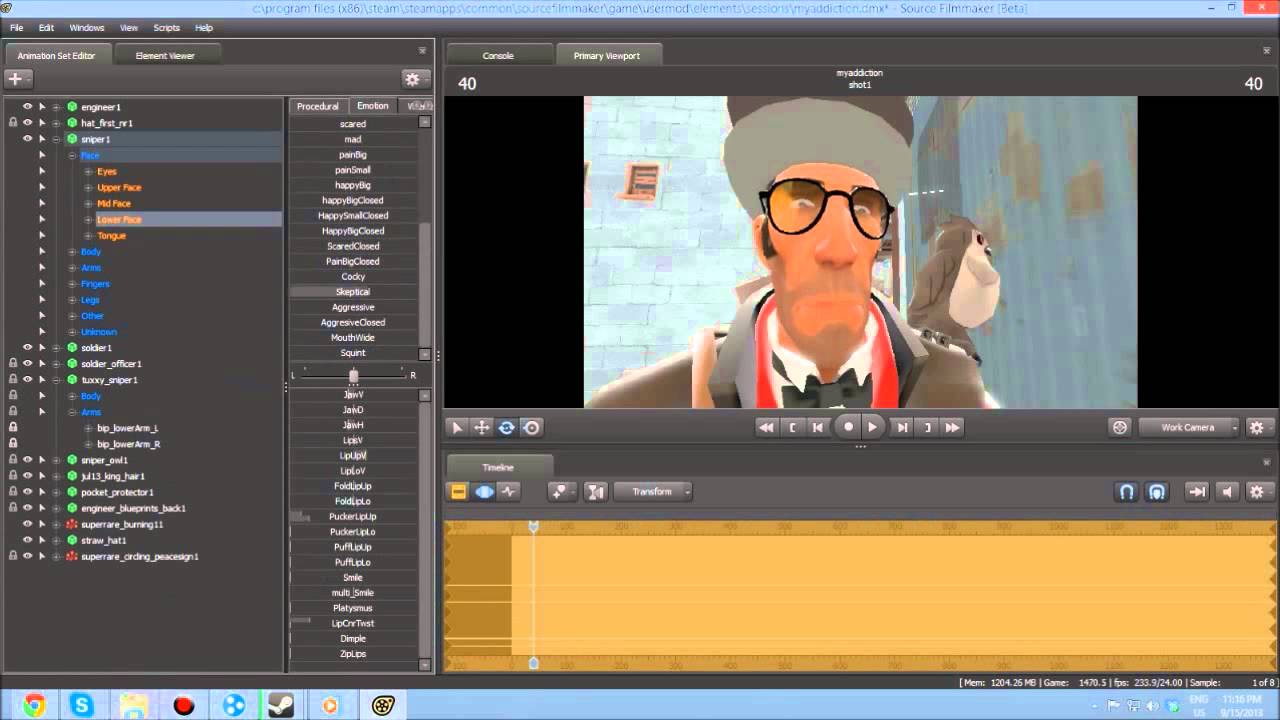The image size is (1280, 720).
Task: Switch to the Graph Editor mode
Action: click(x=509, y=491)
